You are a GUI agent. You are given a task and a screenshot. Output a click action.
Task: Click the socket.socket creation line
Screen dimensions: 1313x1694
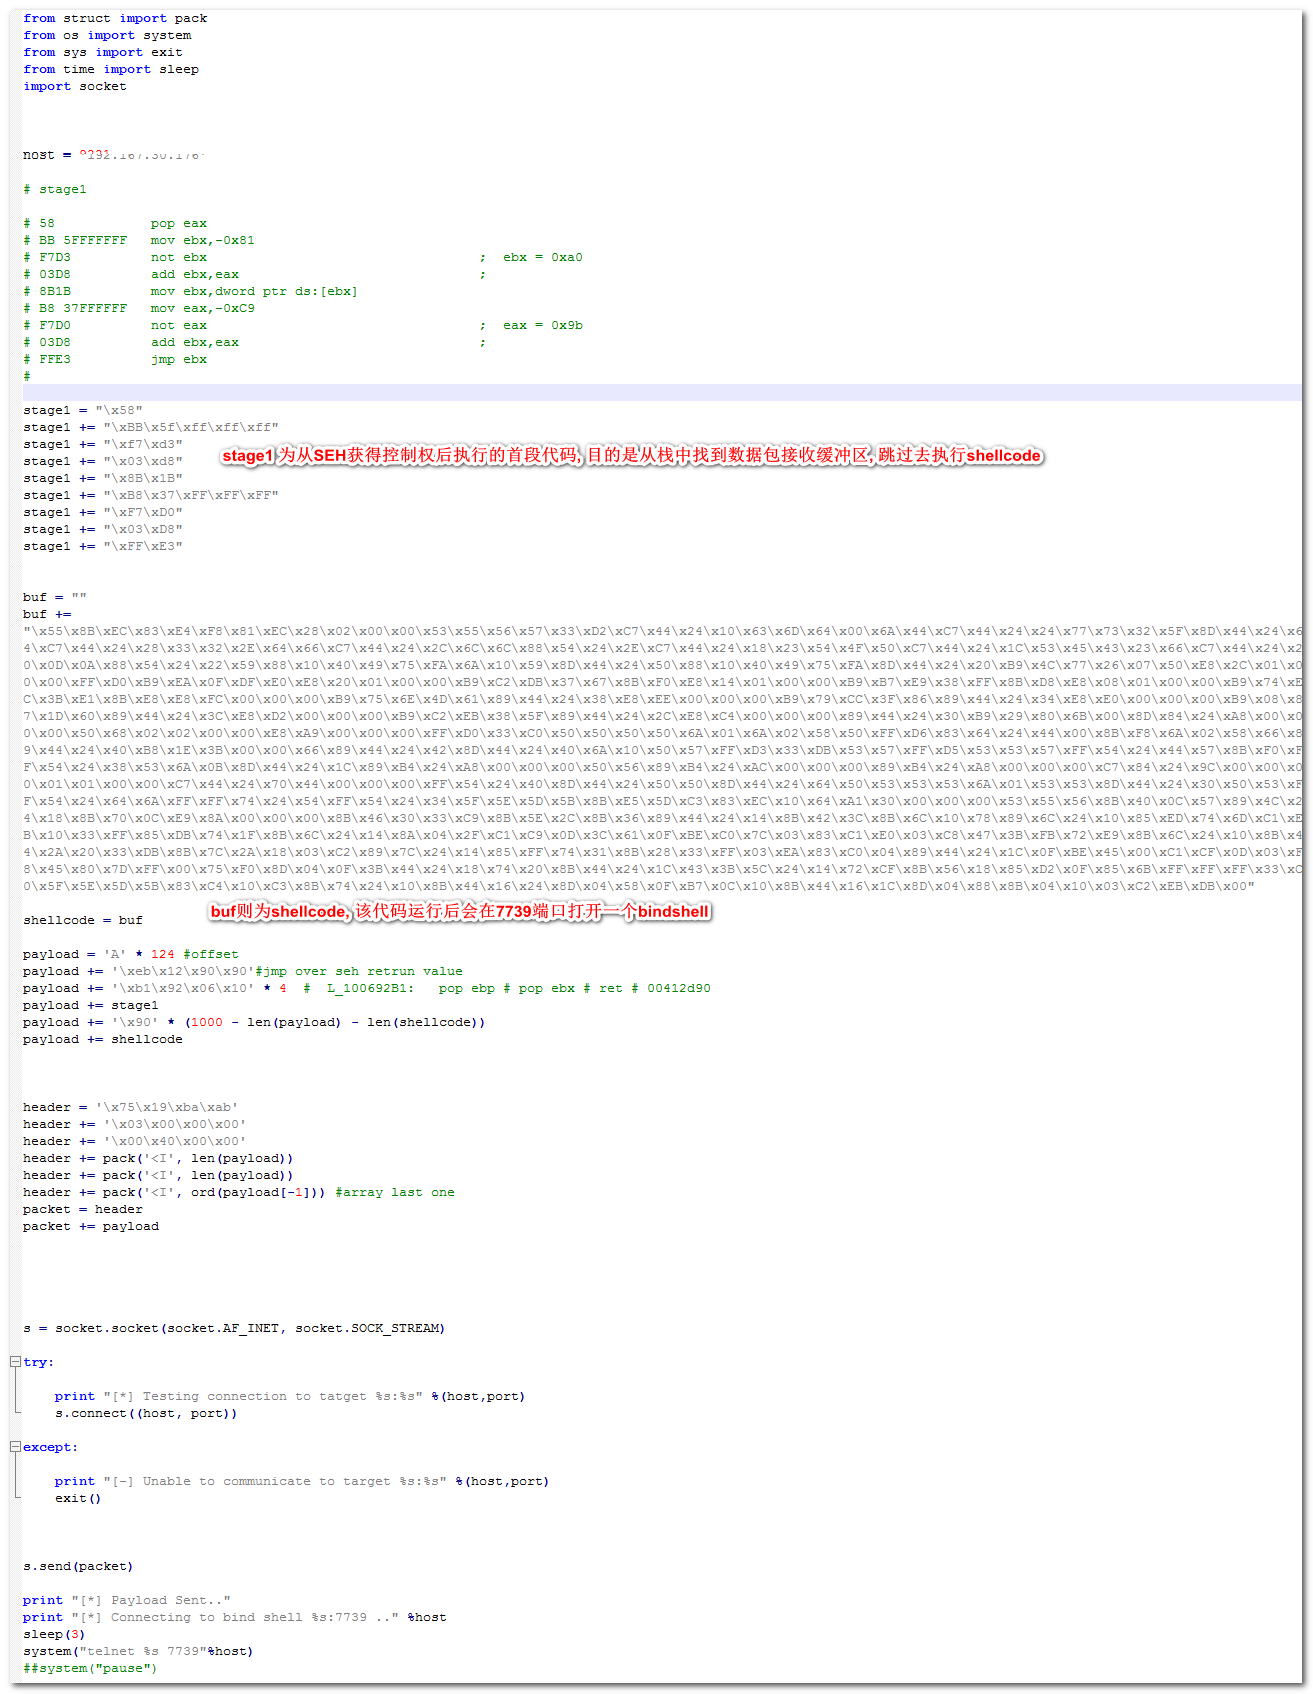(x=234, y=1328)
